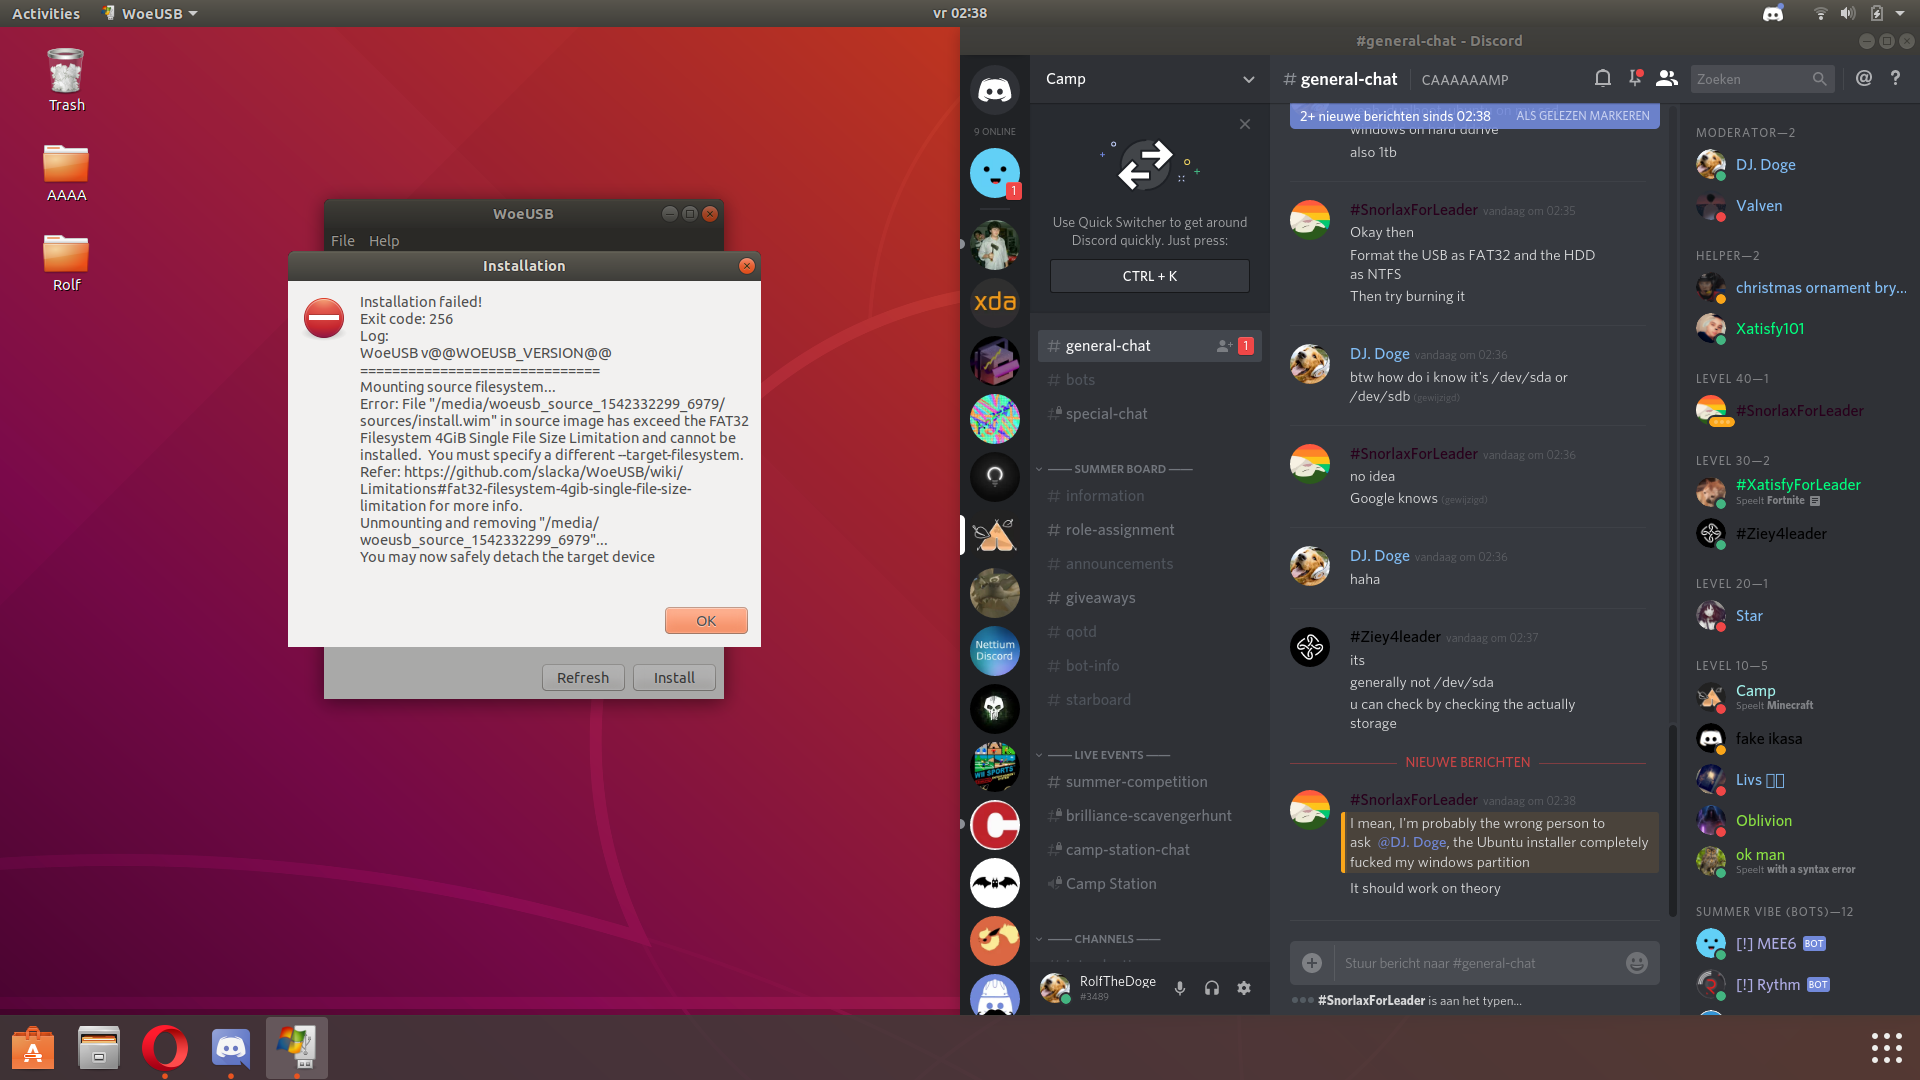Focus the message box for #general-chat
The height and width of the screenshot is (1080, 1920).
click(1479, 963)
